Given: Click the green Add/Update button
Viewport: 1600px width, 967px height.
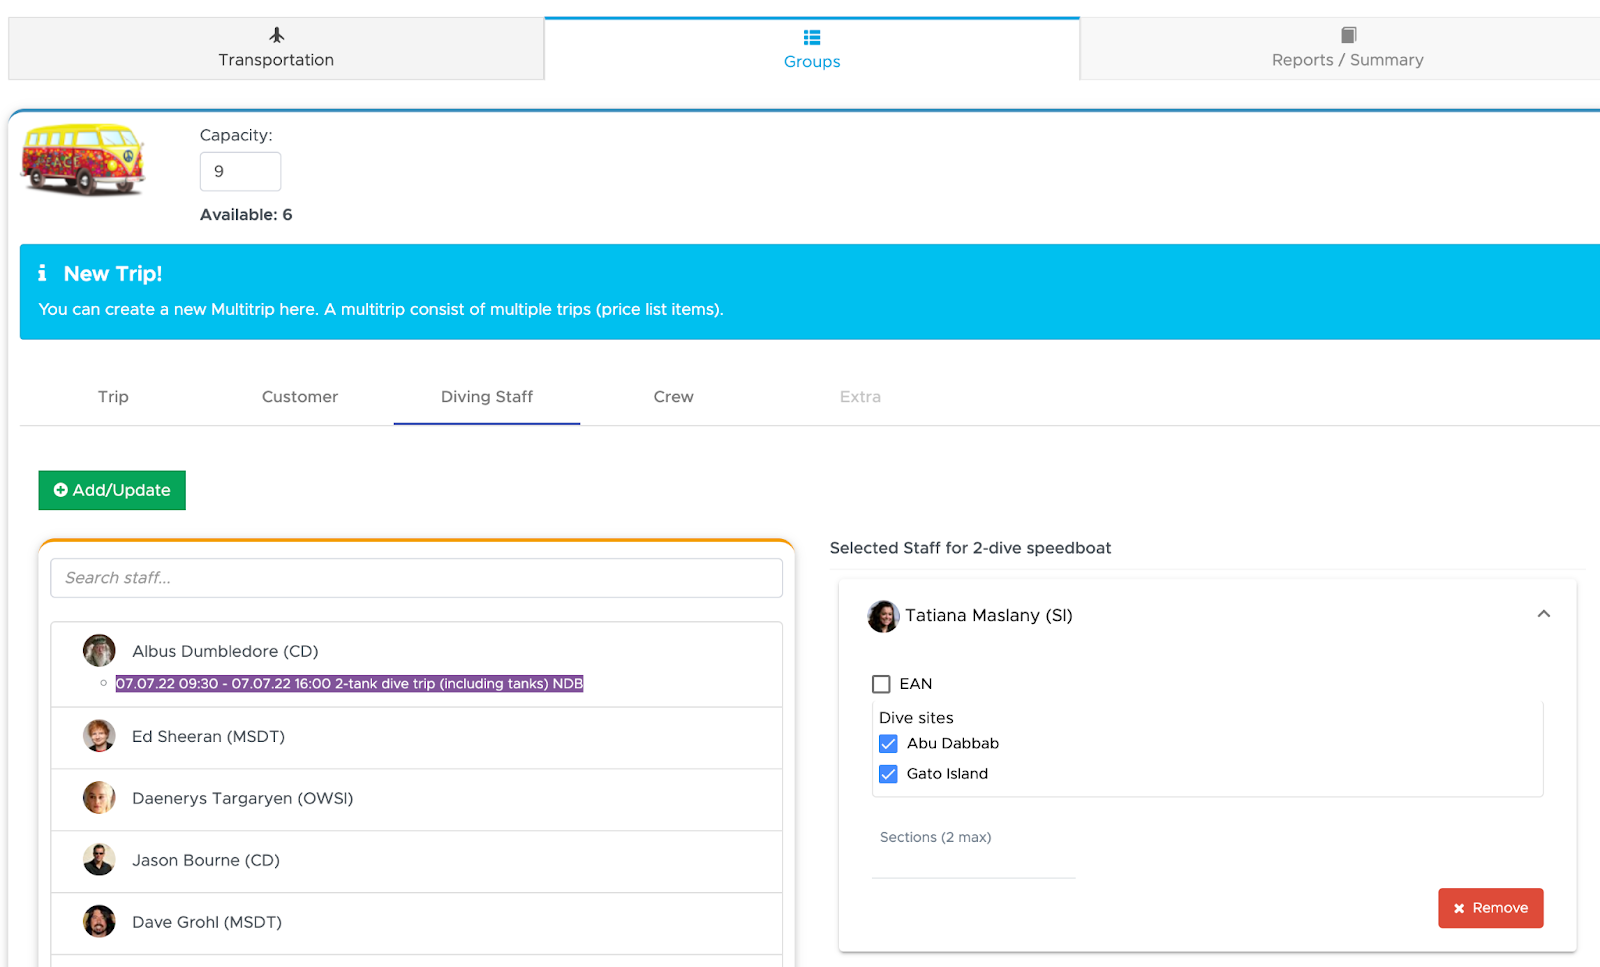Looking at the screenshot, I should (112, 490).
